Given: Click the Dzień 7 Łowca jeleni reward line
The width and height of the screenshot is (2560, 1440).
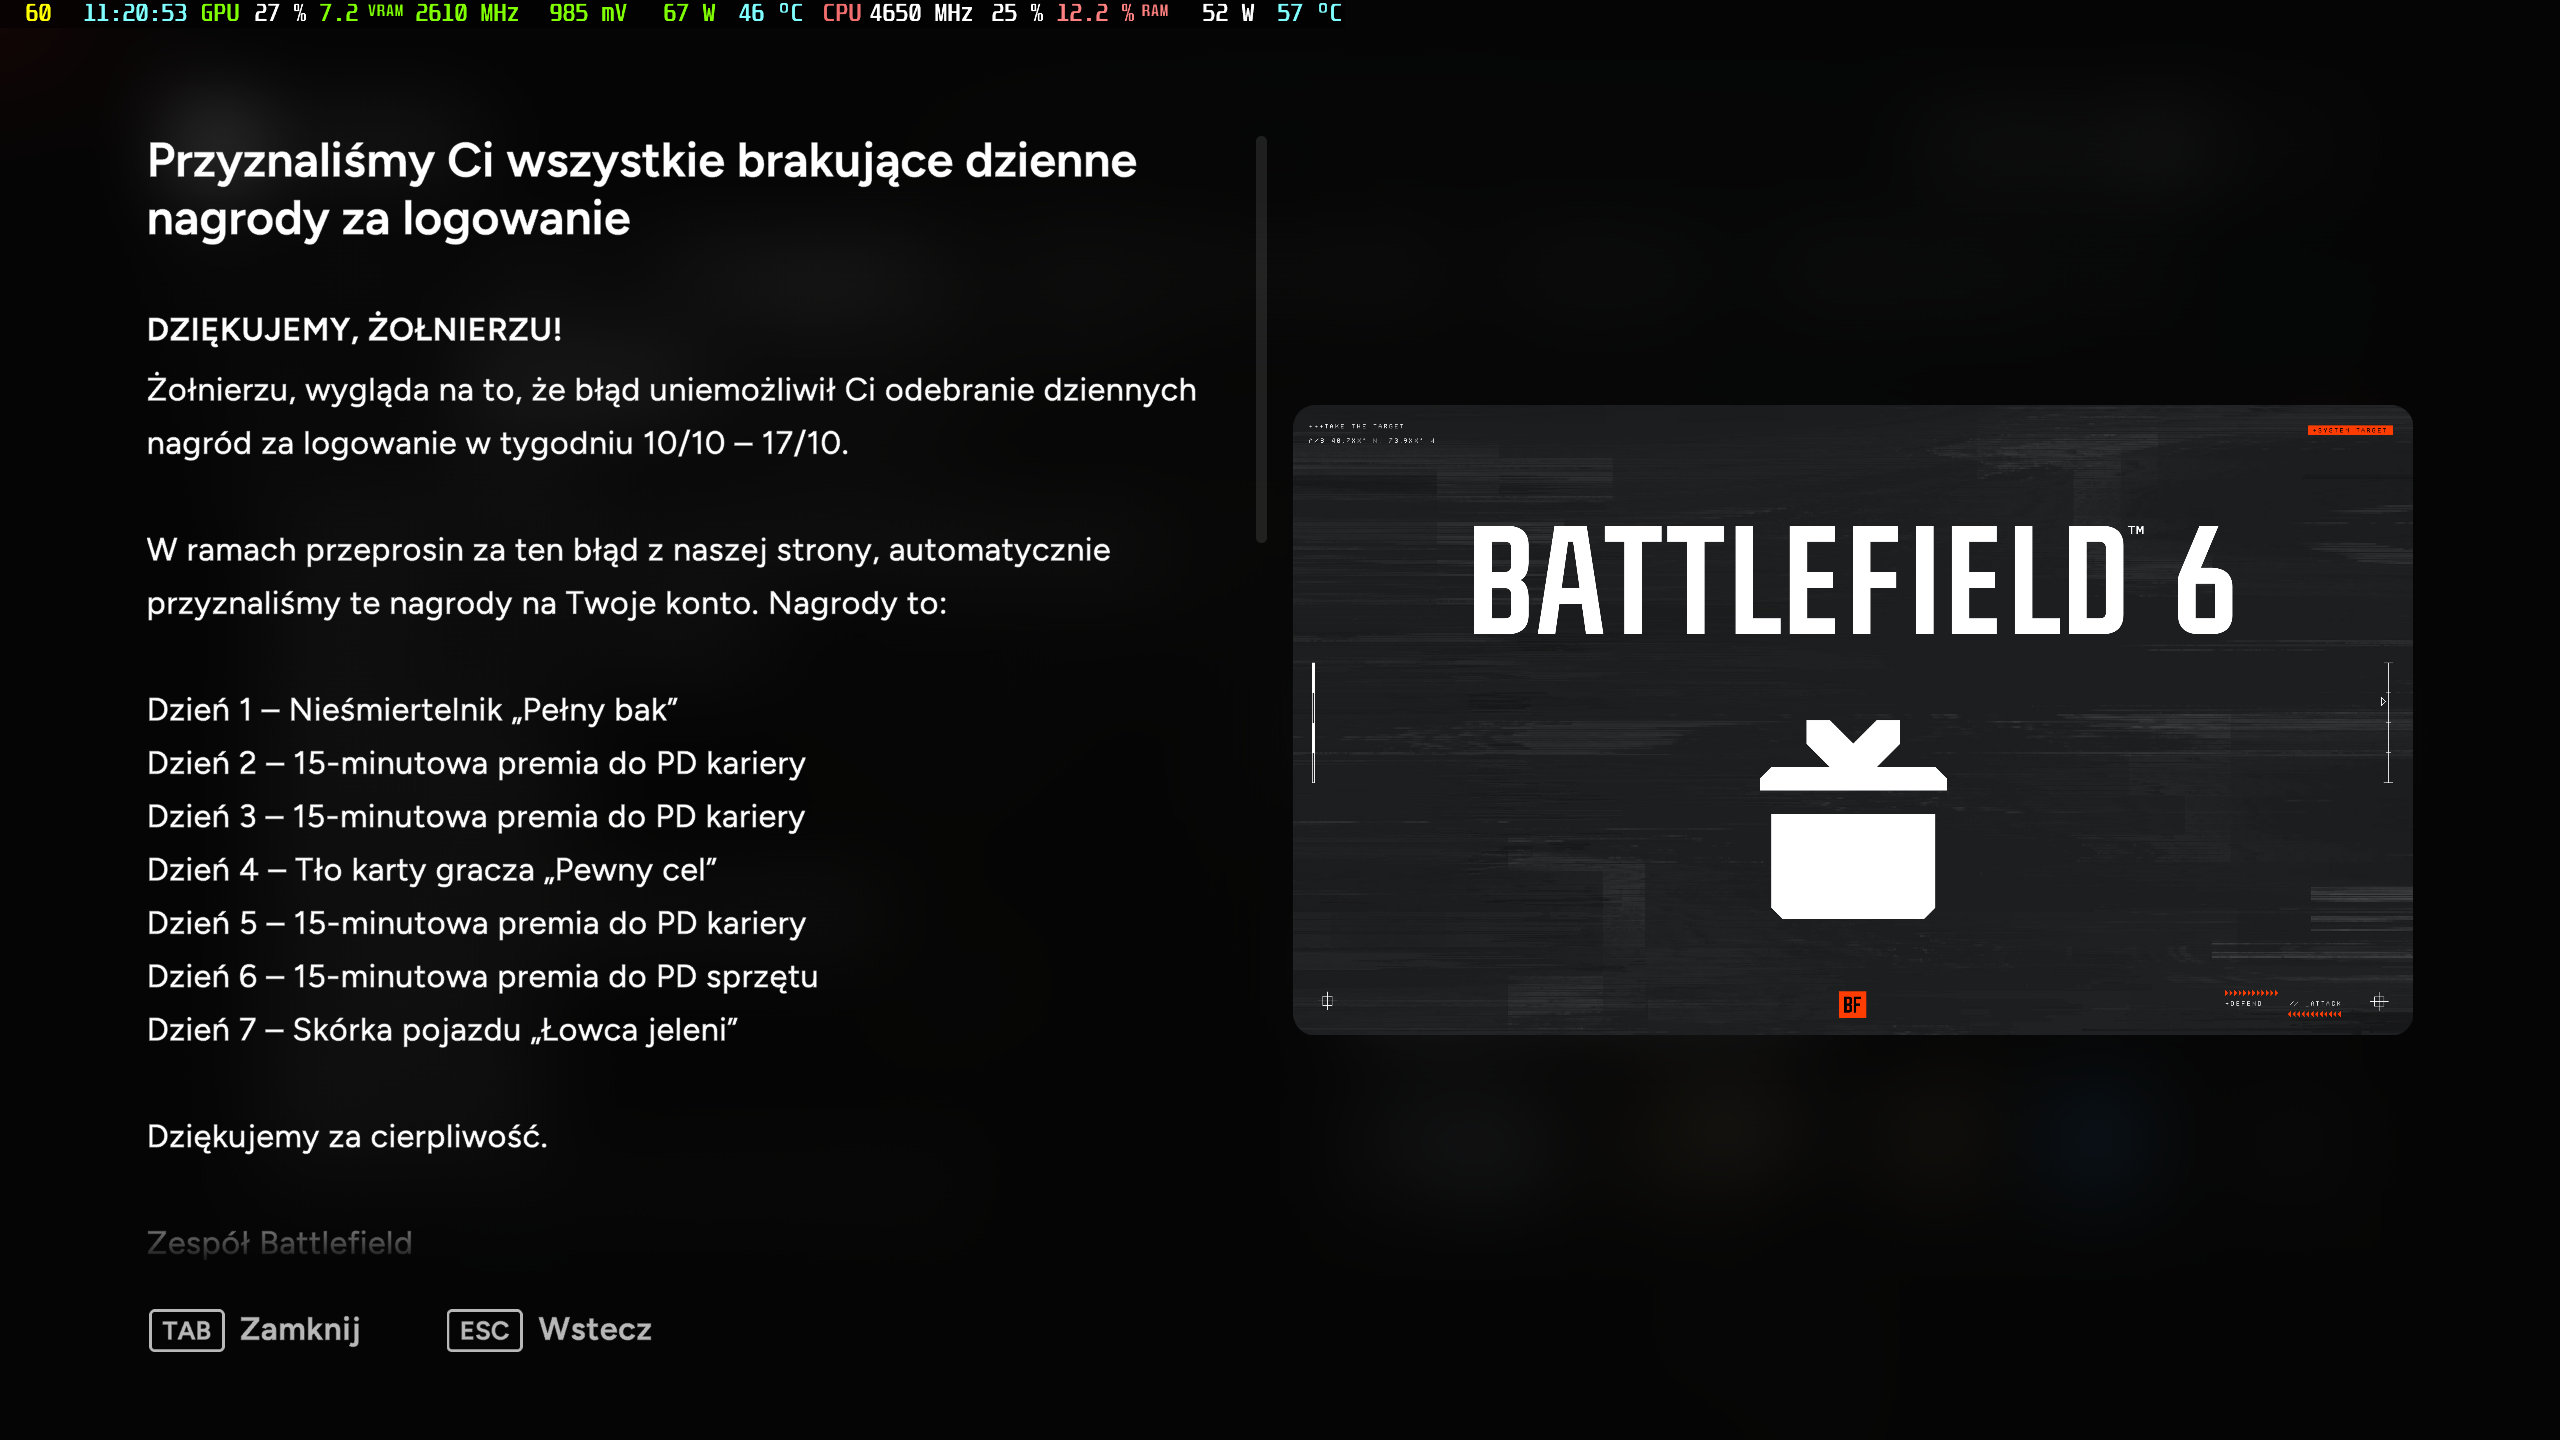Looking at the screenshot, I should pyautogui.click(x=442, y=1030).
